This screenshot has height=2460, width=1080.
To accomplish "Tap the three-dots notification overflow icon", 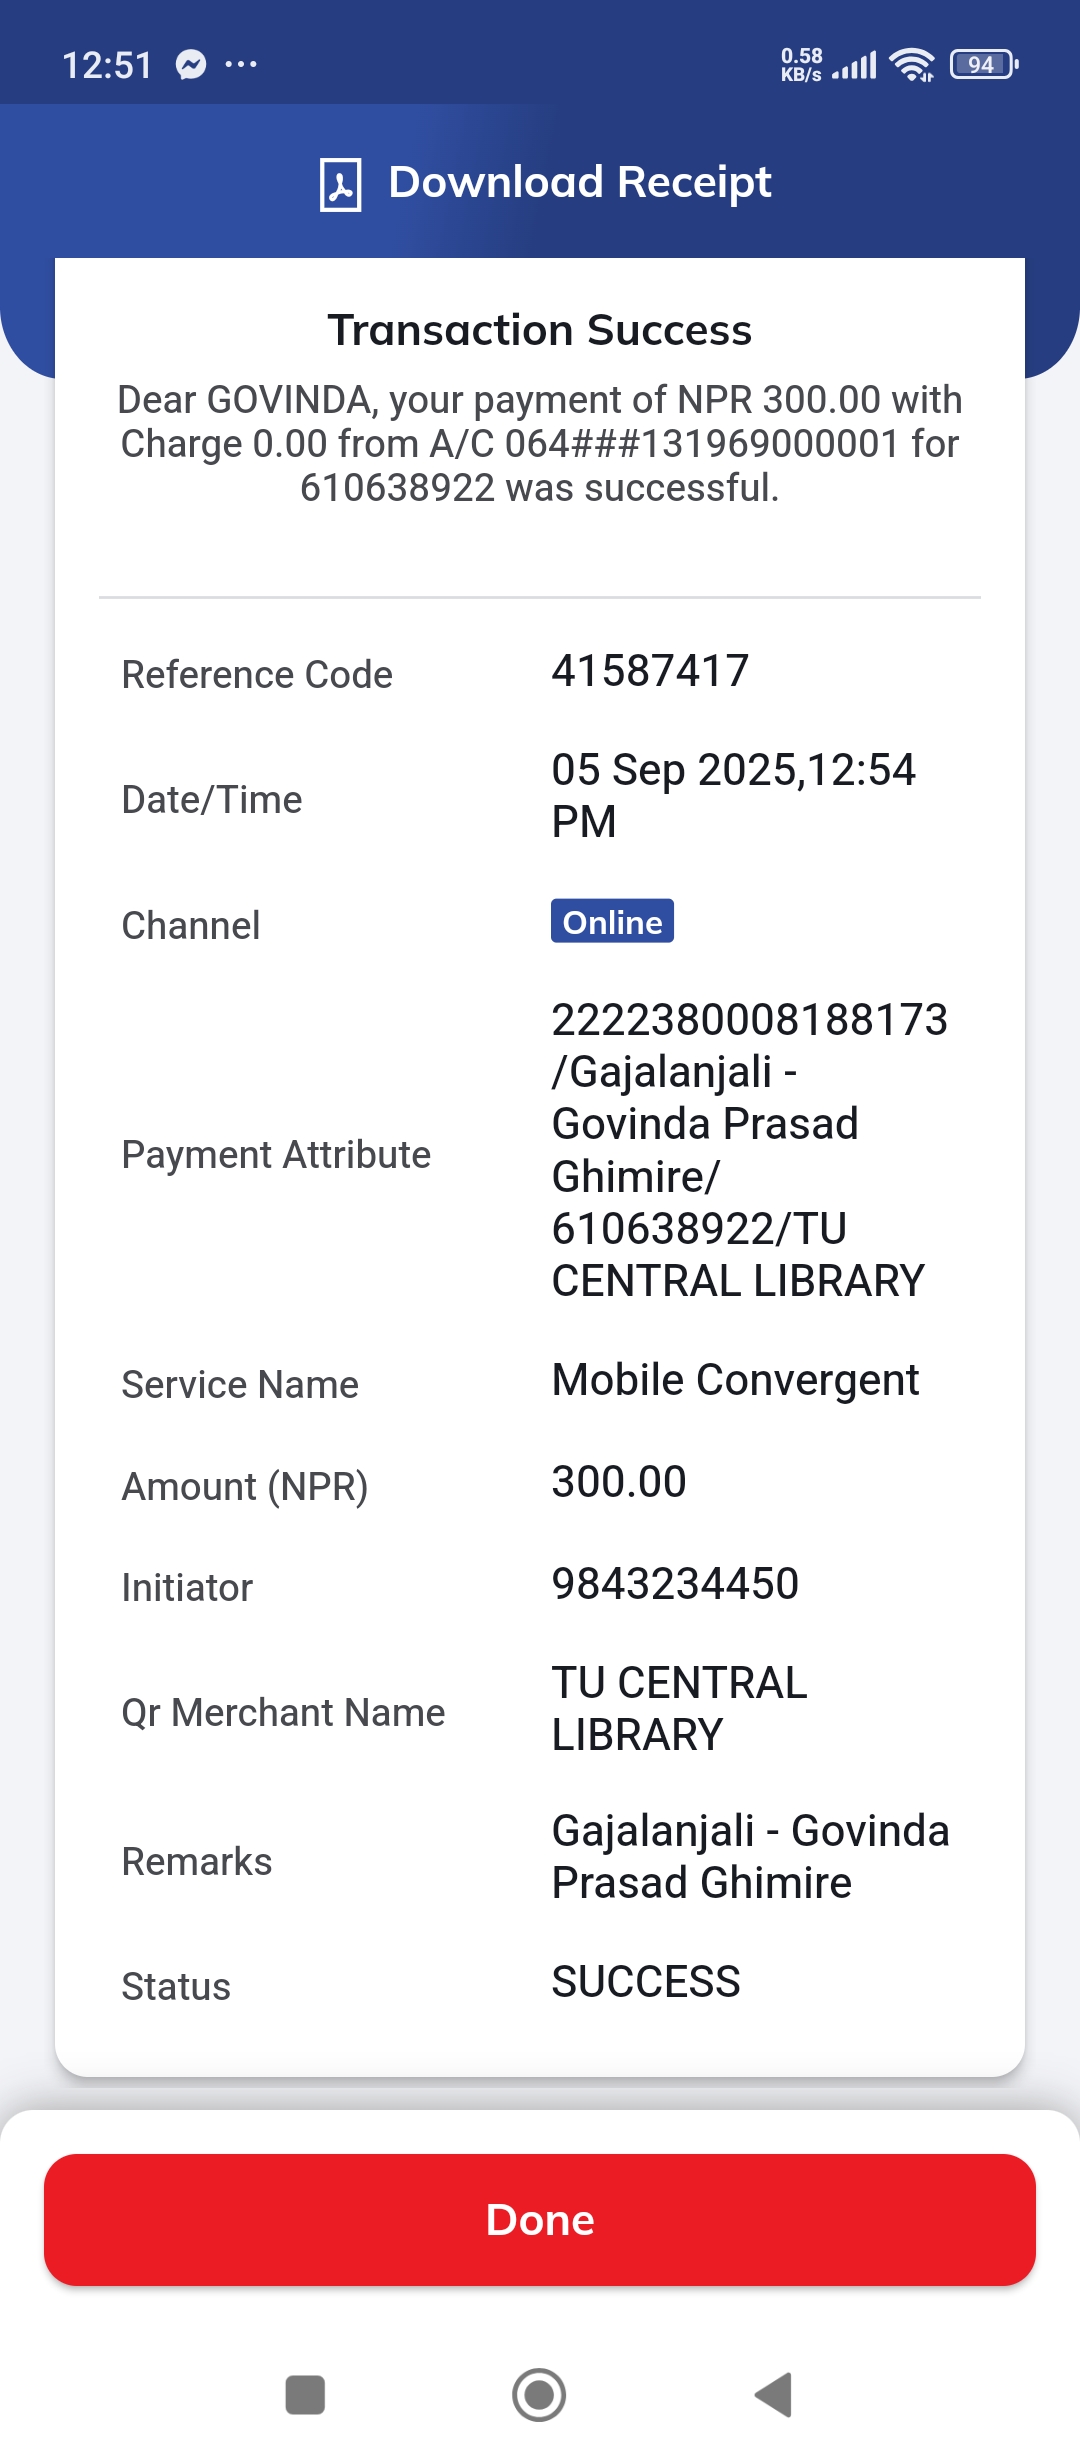I will pos(241,65).
